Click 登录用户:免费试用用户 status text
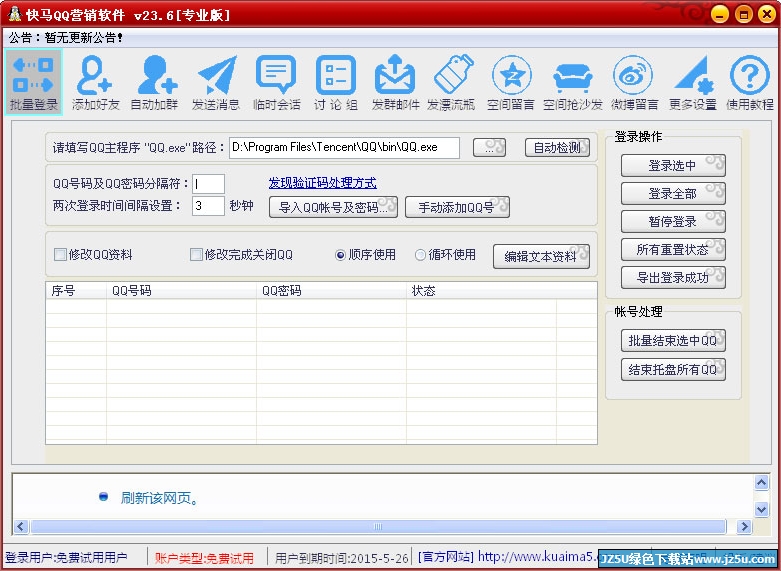The image size is (781, 571). (66, 558)
